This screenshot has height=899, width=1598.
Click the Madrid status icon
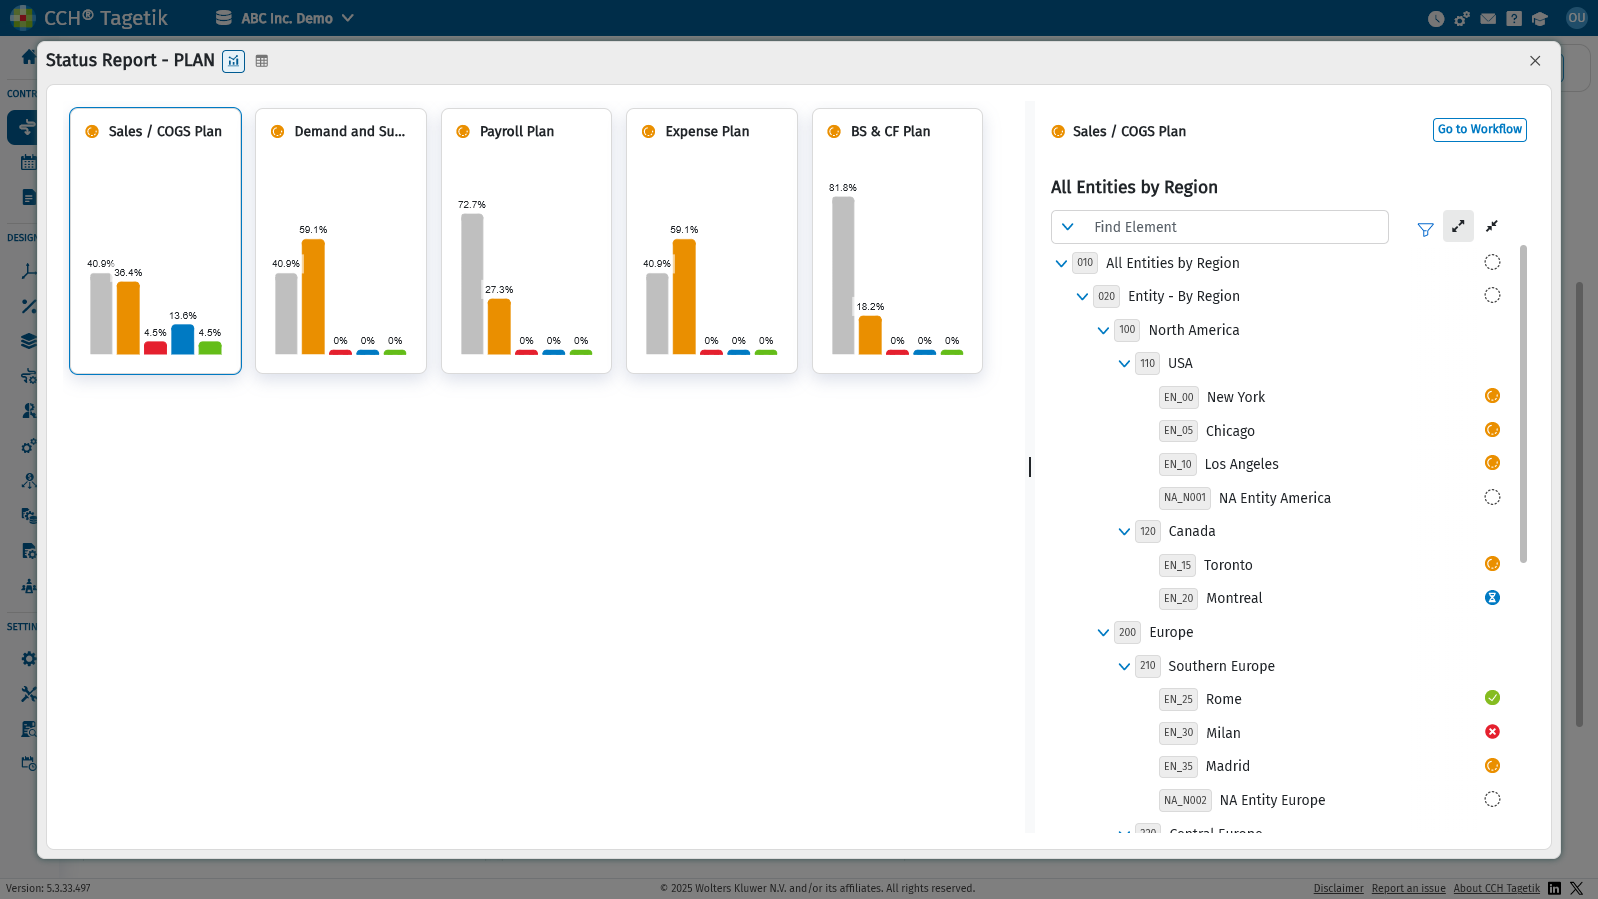coord(1492,766)
